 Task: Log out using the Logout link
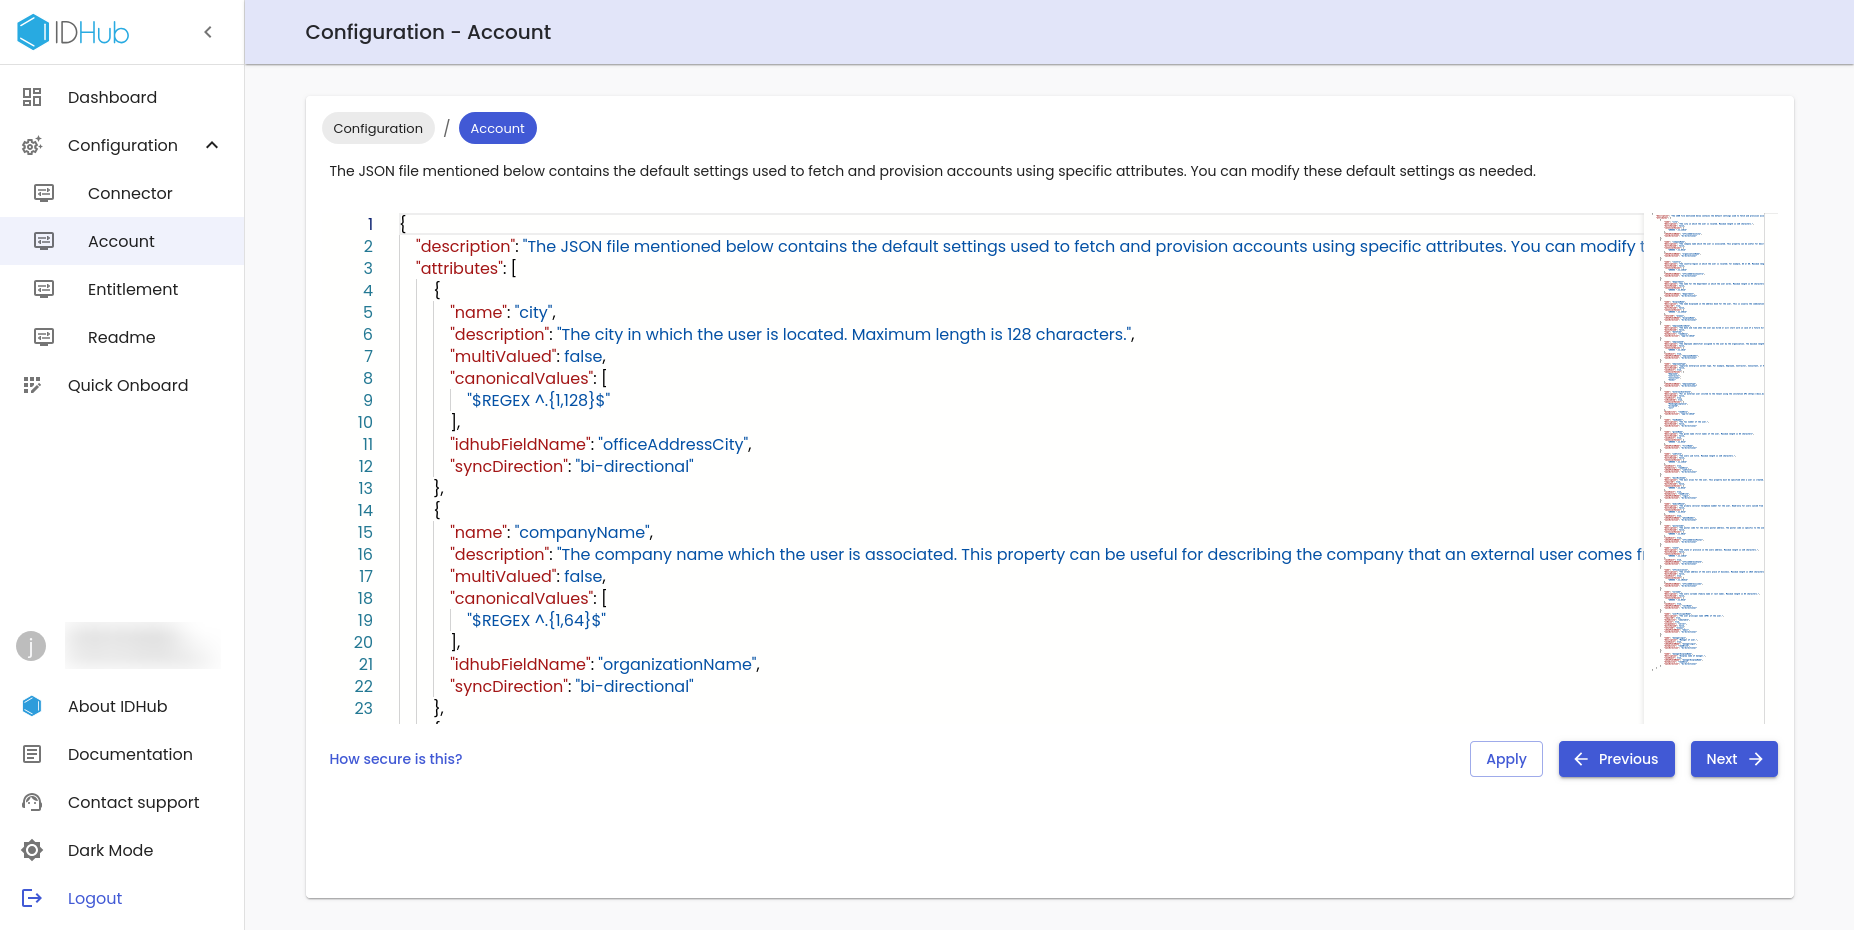point(95,898)
